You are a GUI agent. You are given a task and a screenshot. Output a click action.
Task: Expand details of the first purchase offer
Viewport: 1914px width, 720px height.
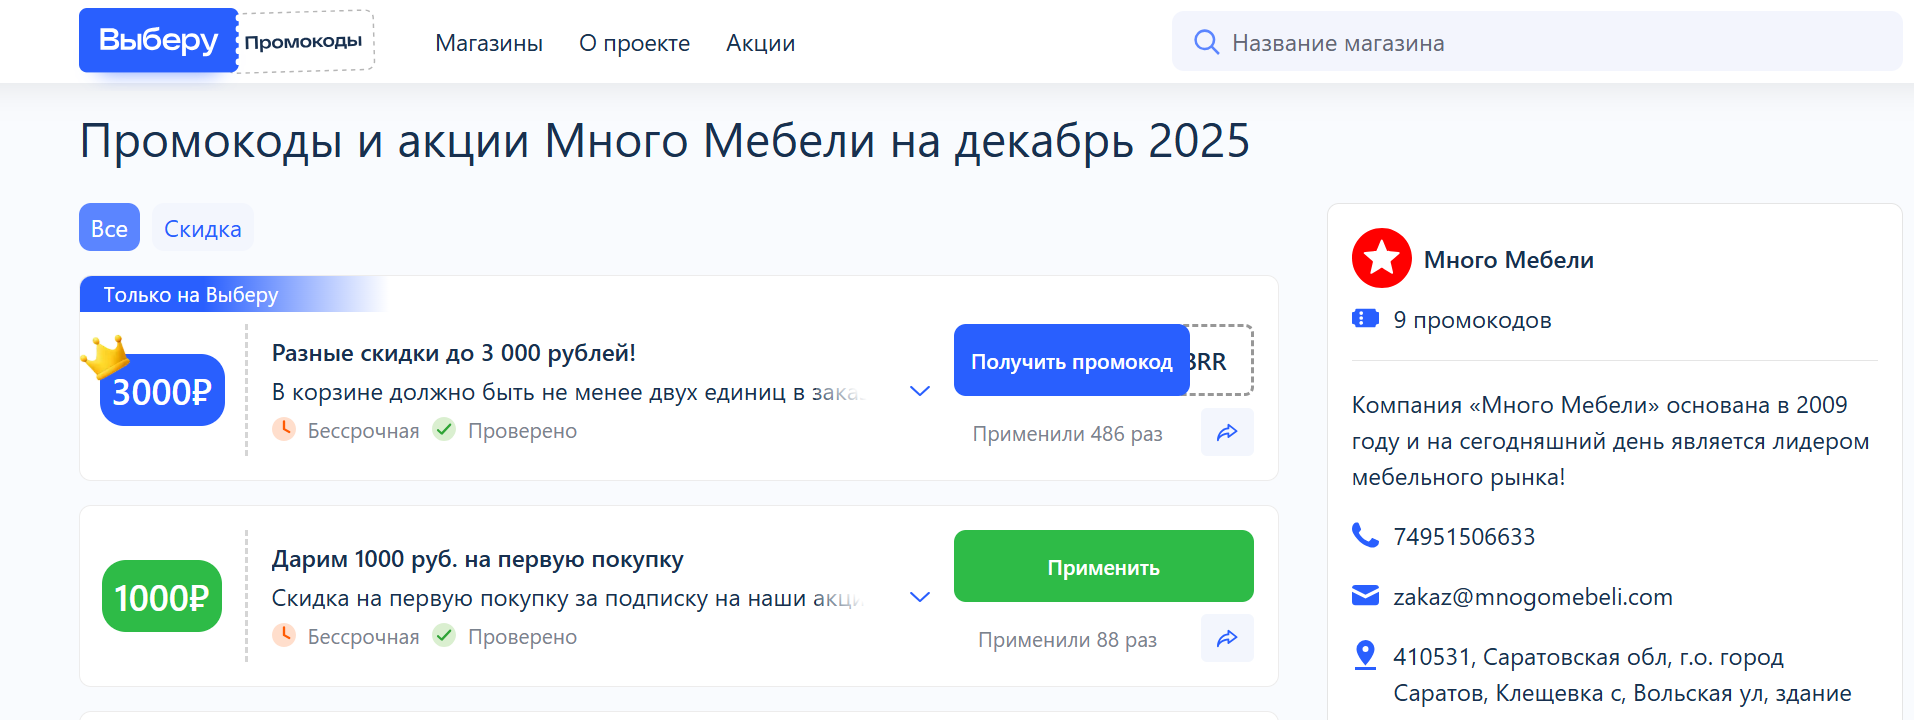point(920,597)
